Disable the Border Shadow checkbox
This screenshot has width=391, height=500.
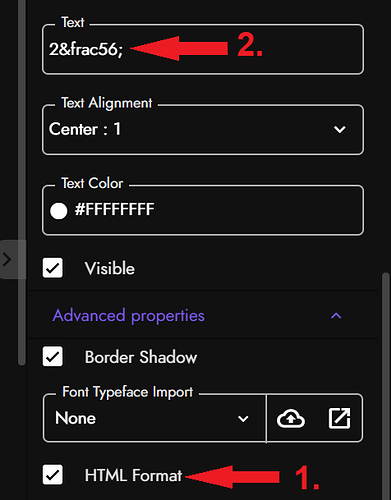click(x=53, y=356)
